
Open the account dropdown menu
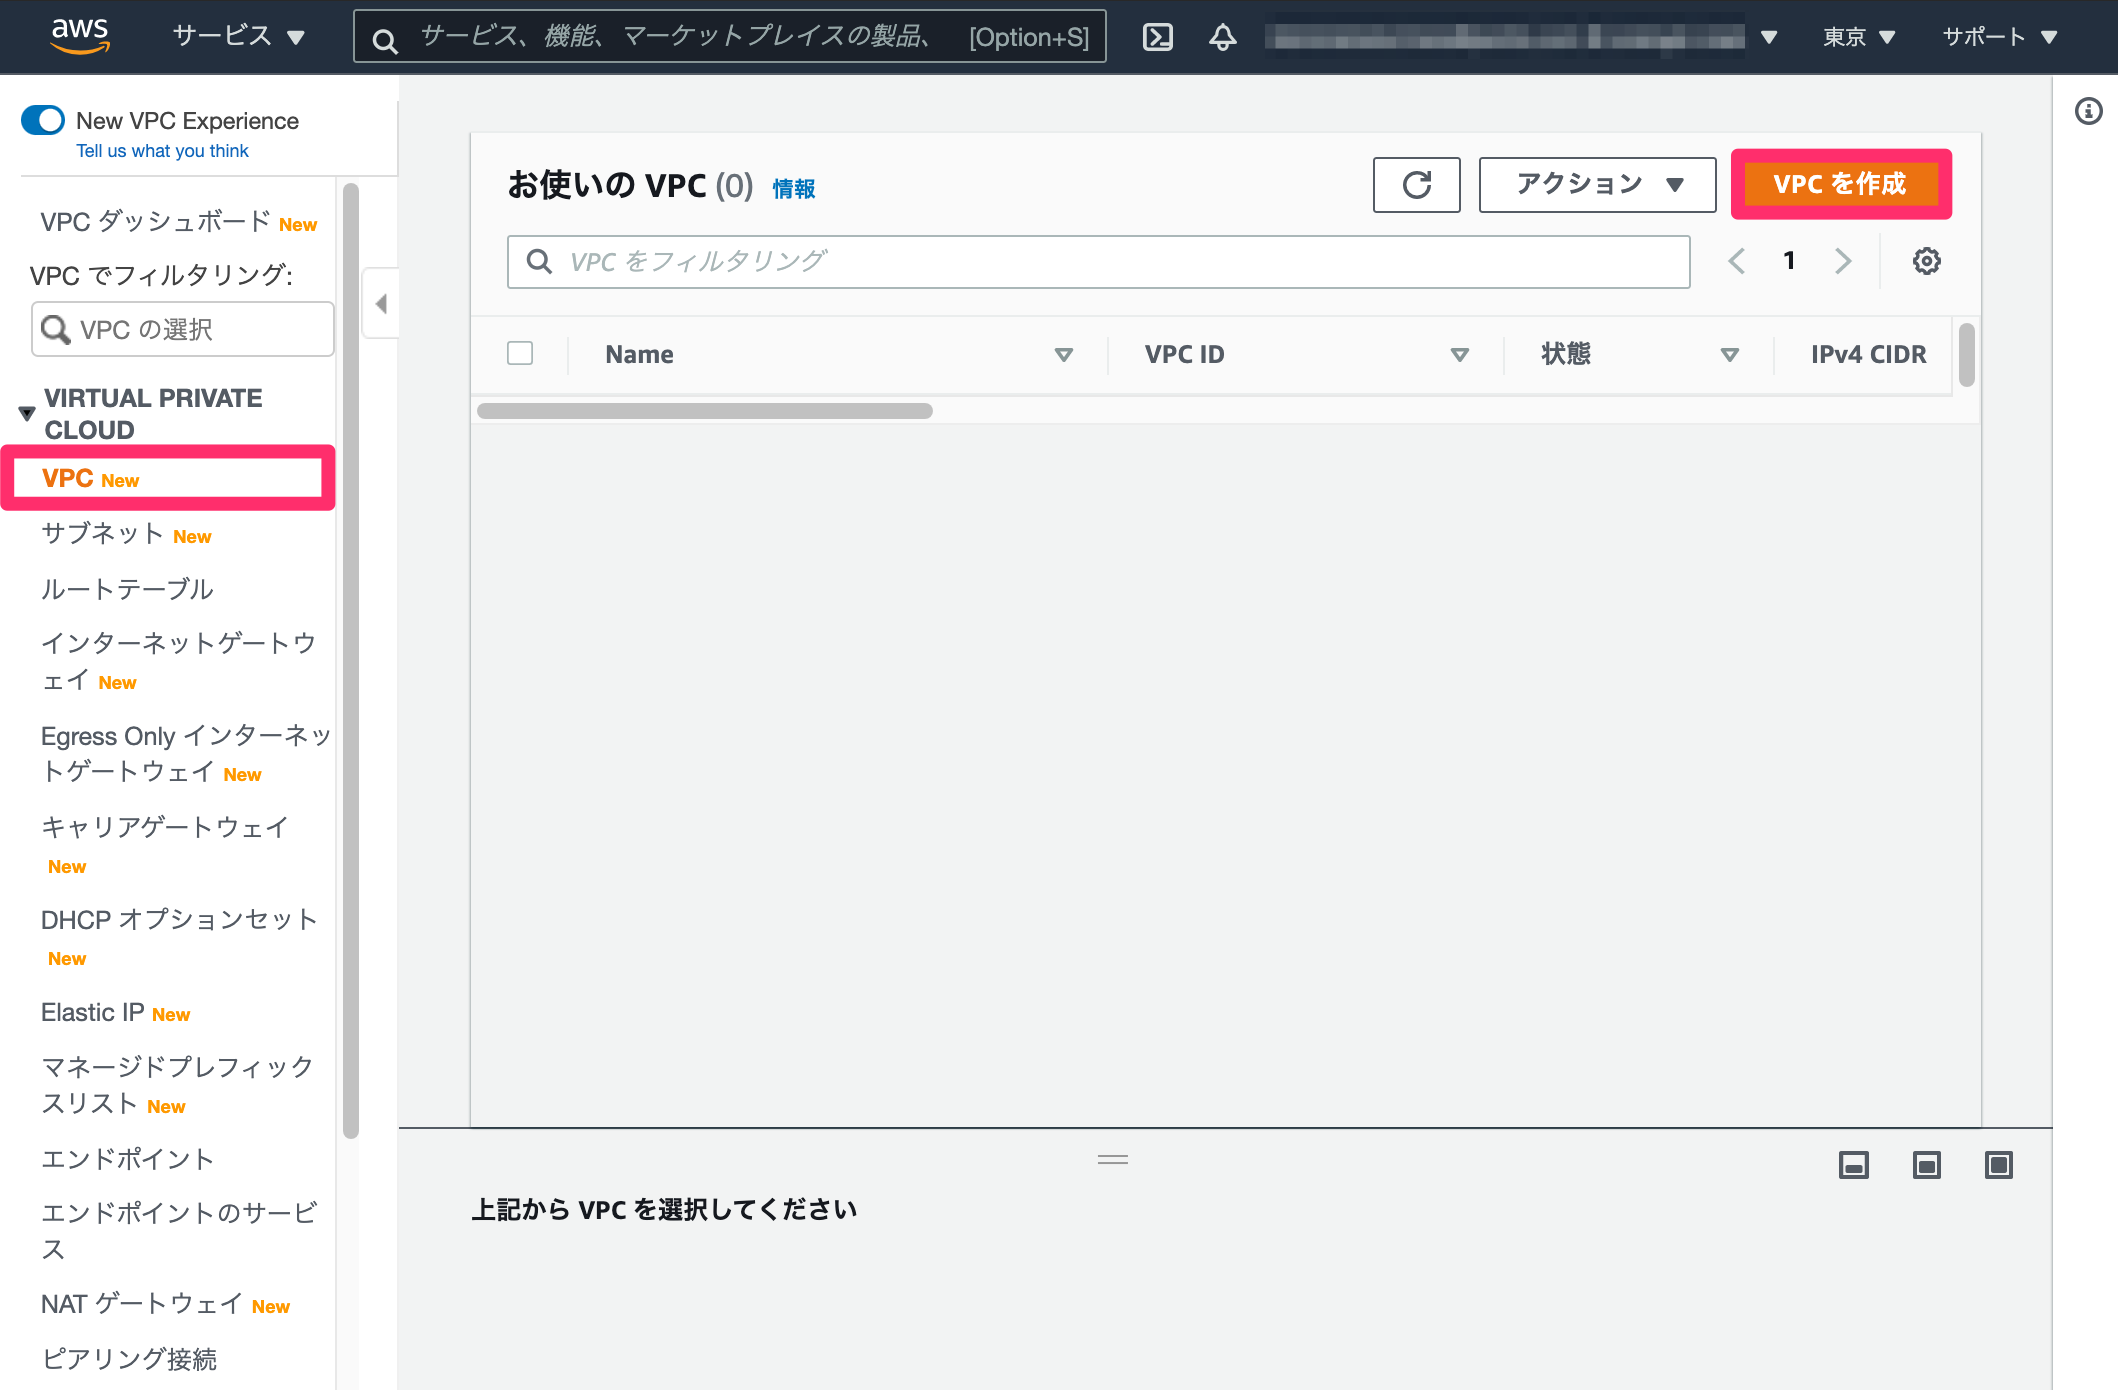[x=1520, y=37]
